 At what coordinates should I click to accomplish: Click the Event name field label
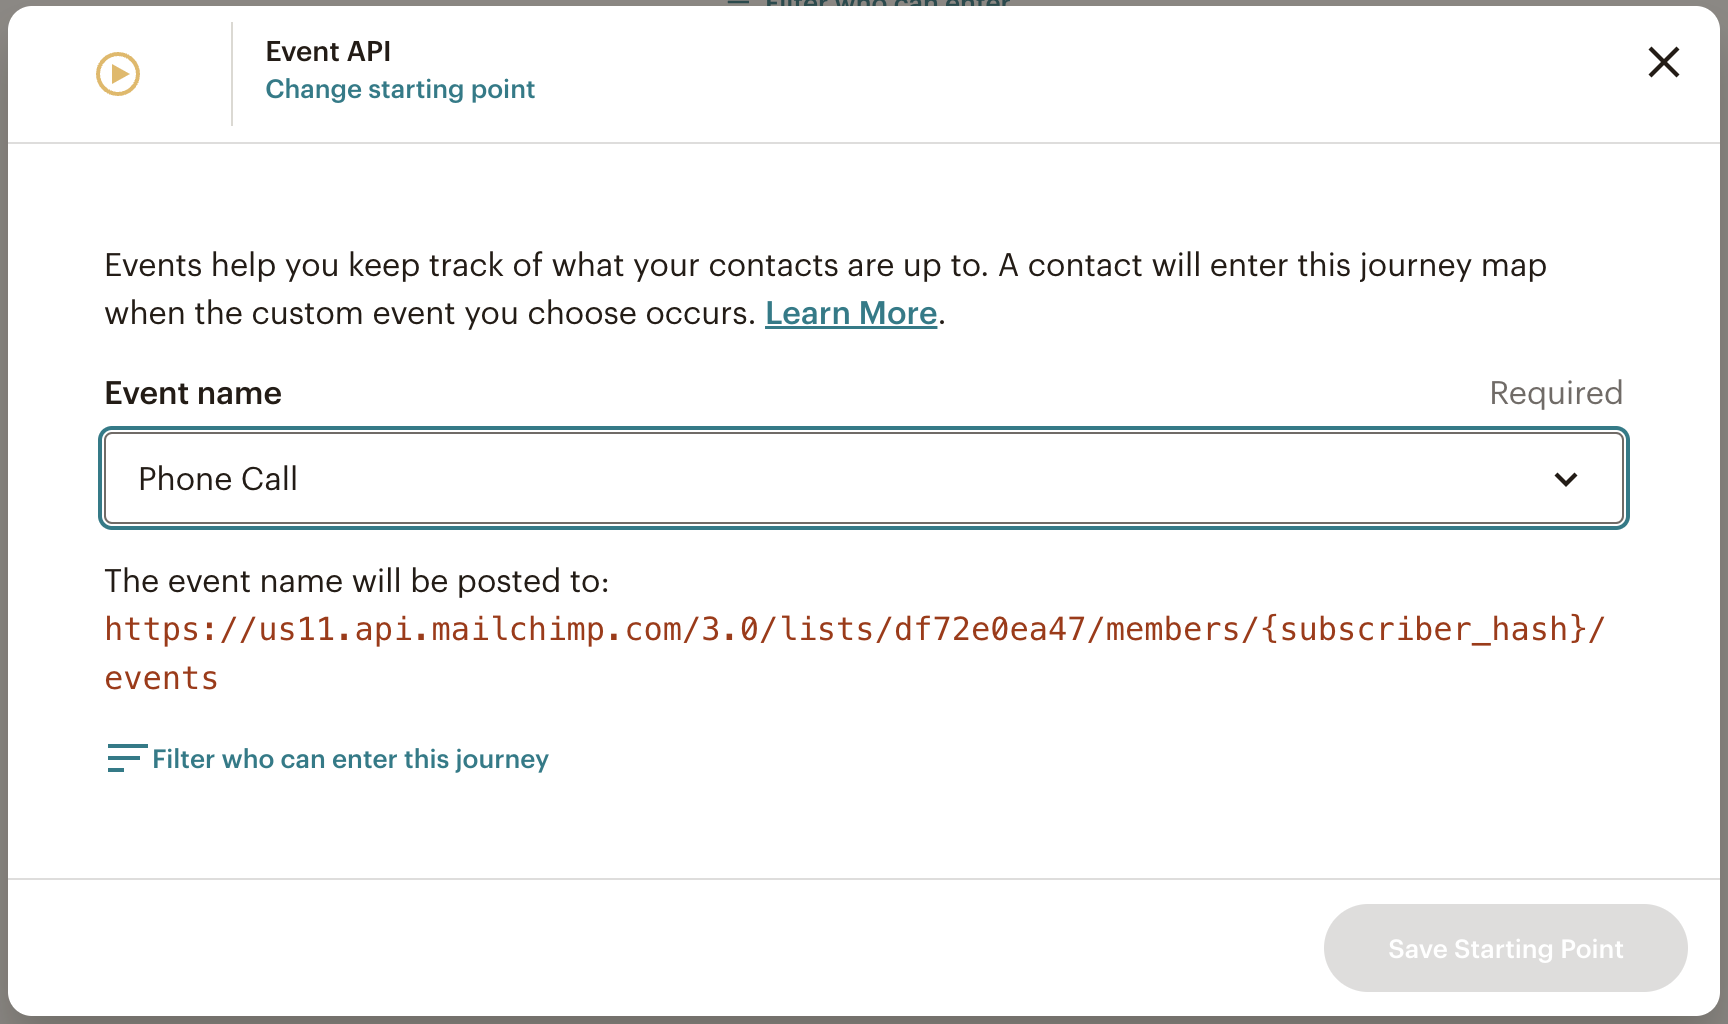point(192,393)
